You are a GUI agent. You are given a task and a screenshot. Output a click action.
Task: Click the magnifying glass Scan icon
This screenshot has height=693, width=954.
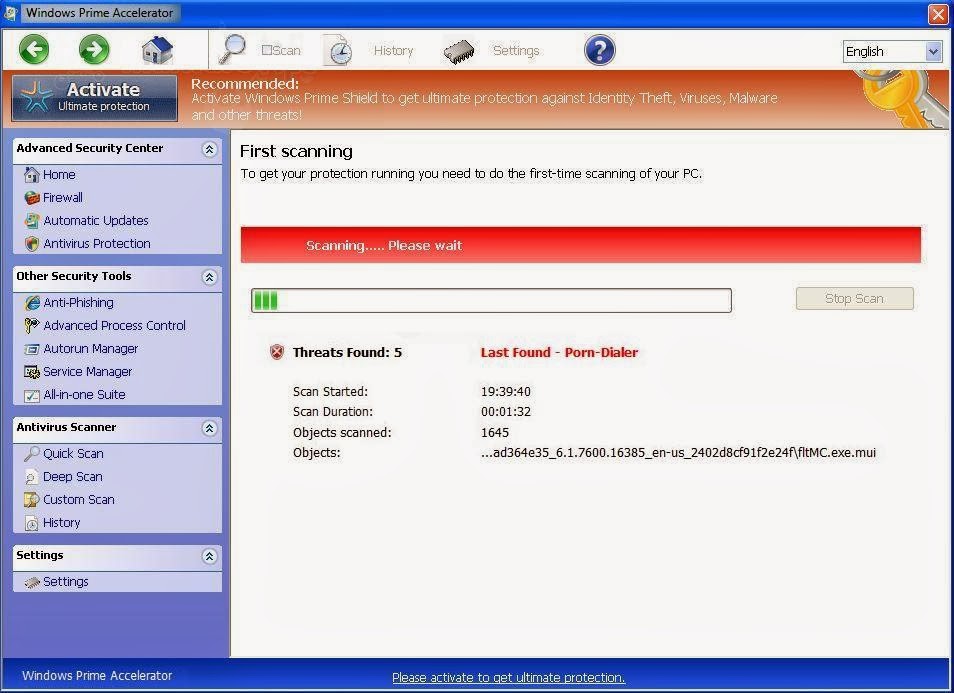pos(232,49)
